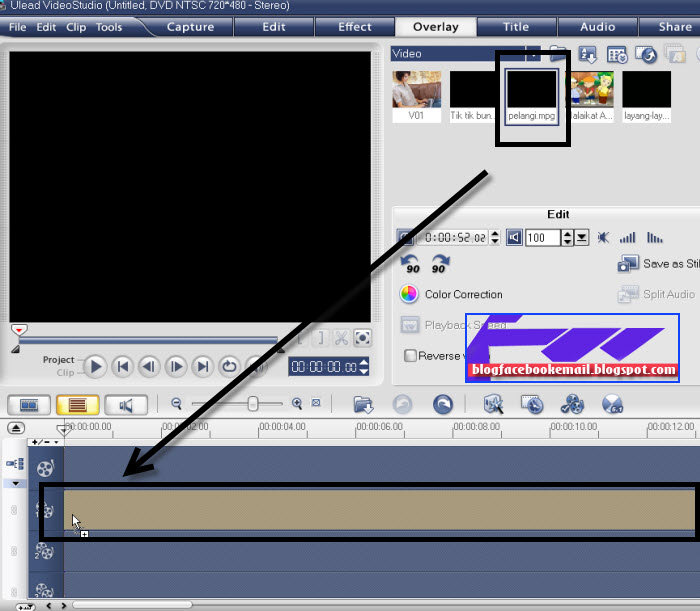Toggle the Repeat playback button

pos(229,367)
